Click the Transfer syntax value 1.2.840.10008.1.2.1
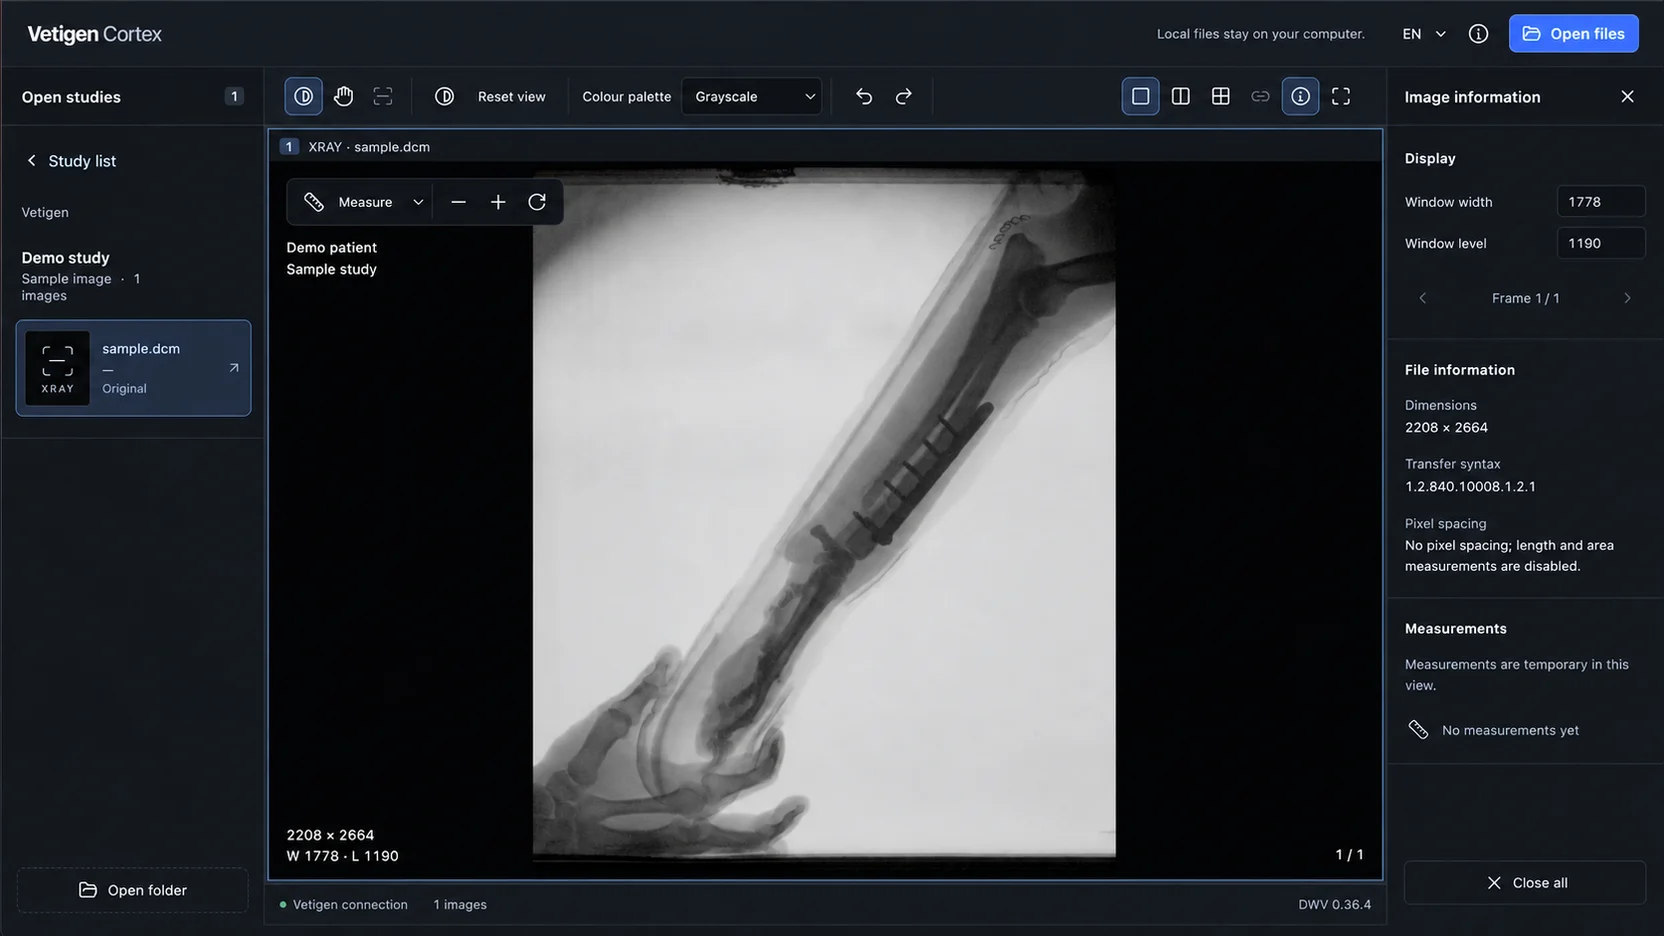The image size is (1664, 936). (x=1470, y=487)
